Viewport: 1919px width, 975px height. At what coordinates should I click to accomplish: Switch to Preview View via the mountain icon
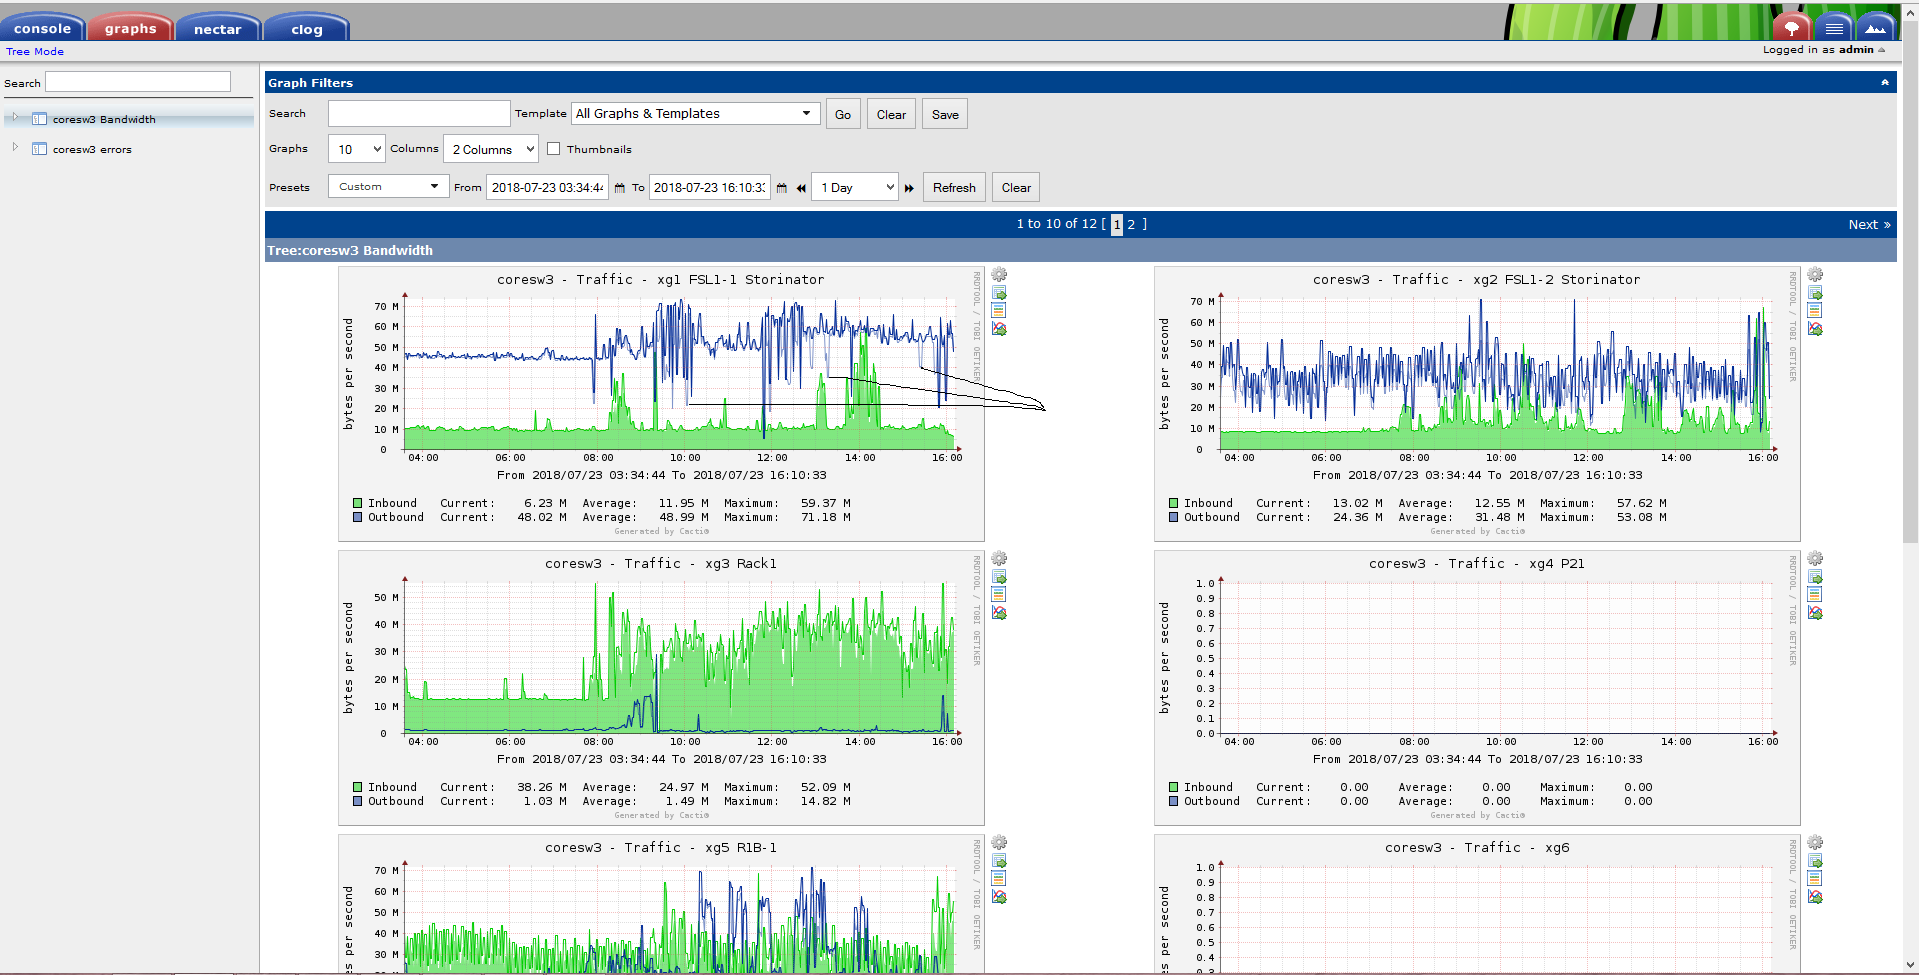coord(1876,28)
